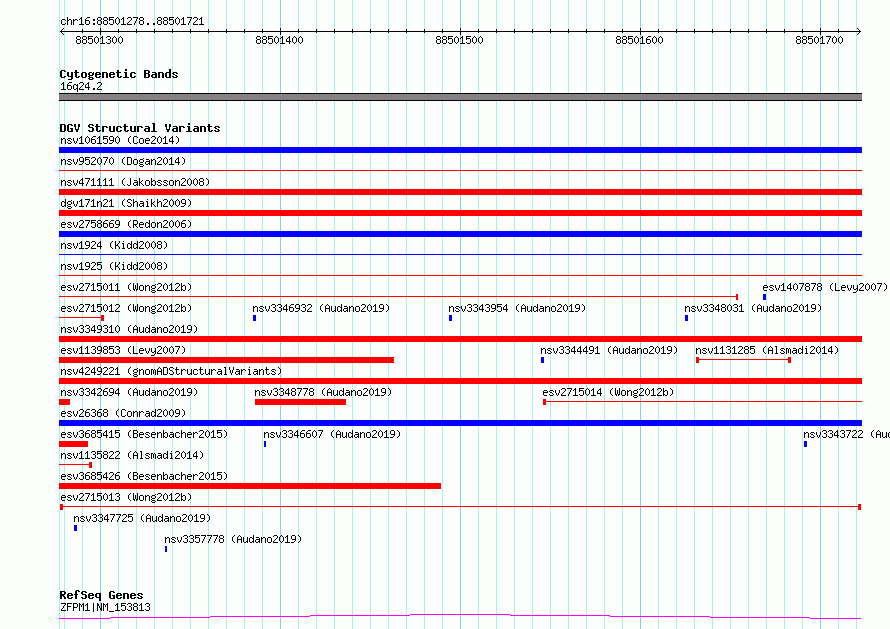Click the chr16:88501278..88501721 region label
The height and width of the screenshot is (629, 890).
[132, 22]
